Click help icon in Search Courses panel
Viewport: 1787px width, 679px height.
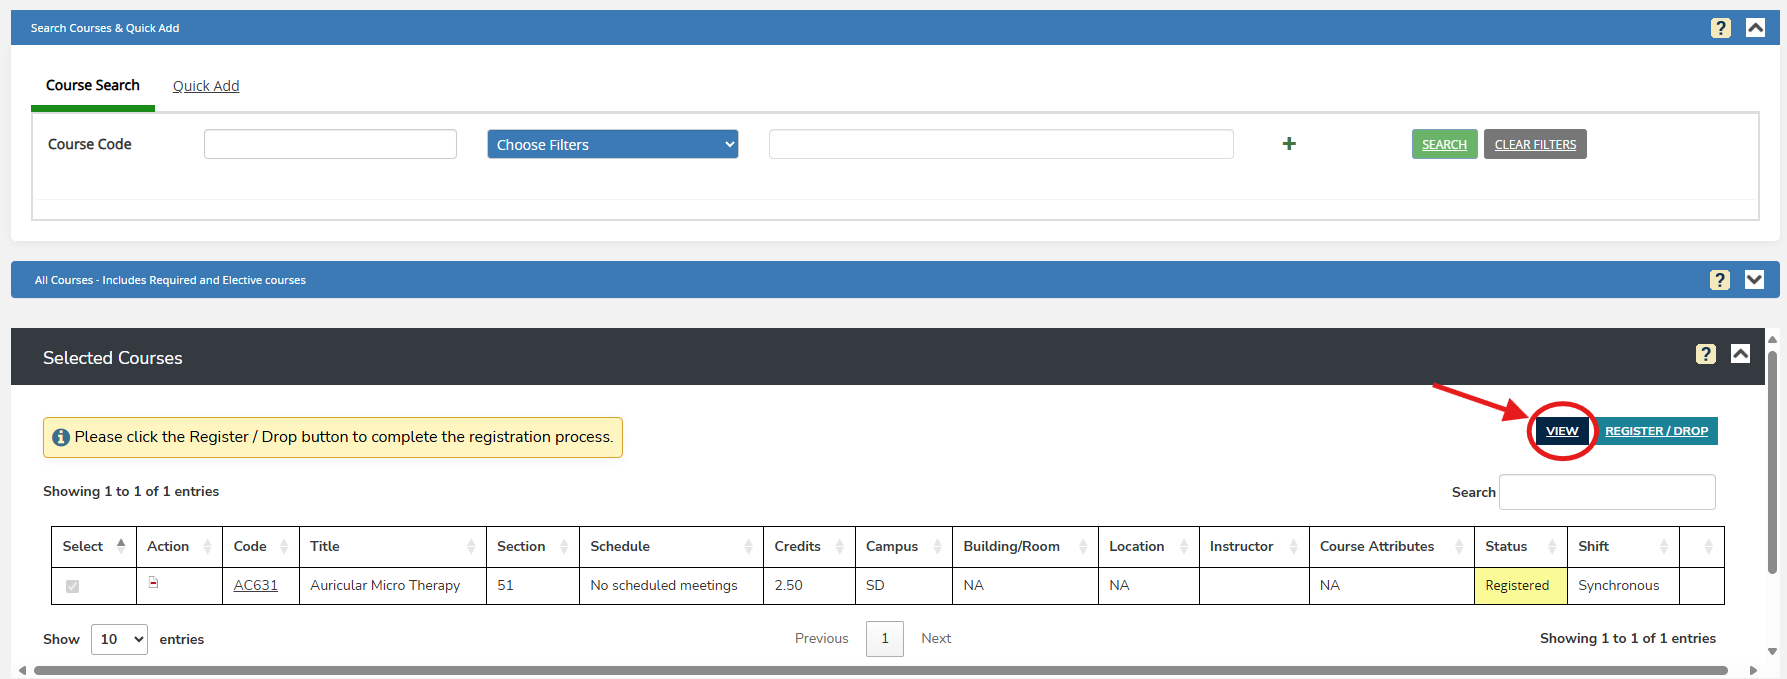[1720, 28]
